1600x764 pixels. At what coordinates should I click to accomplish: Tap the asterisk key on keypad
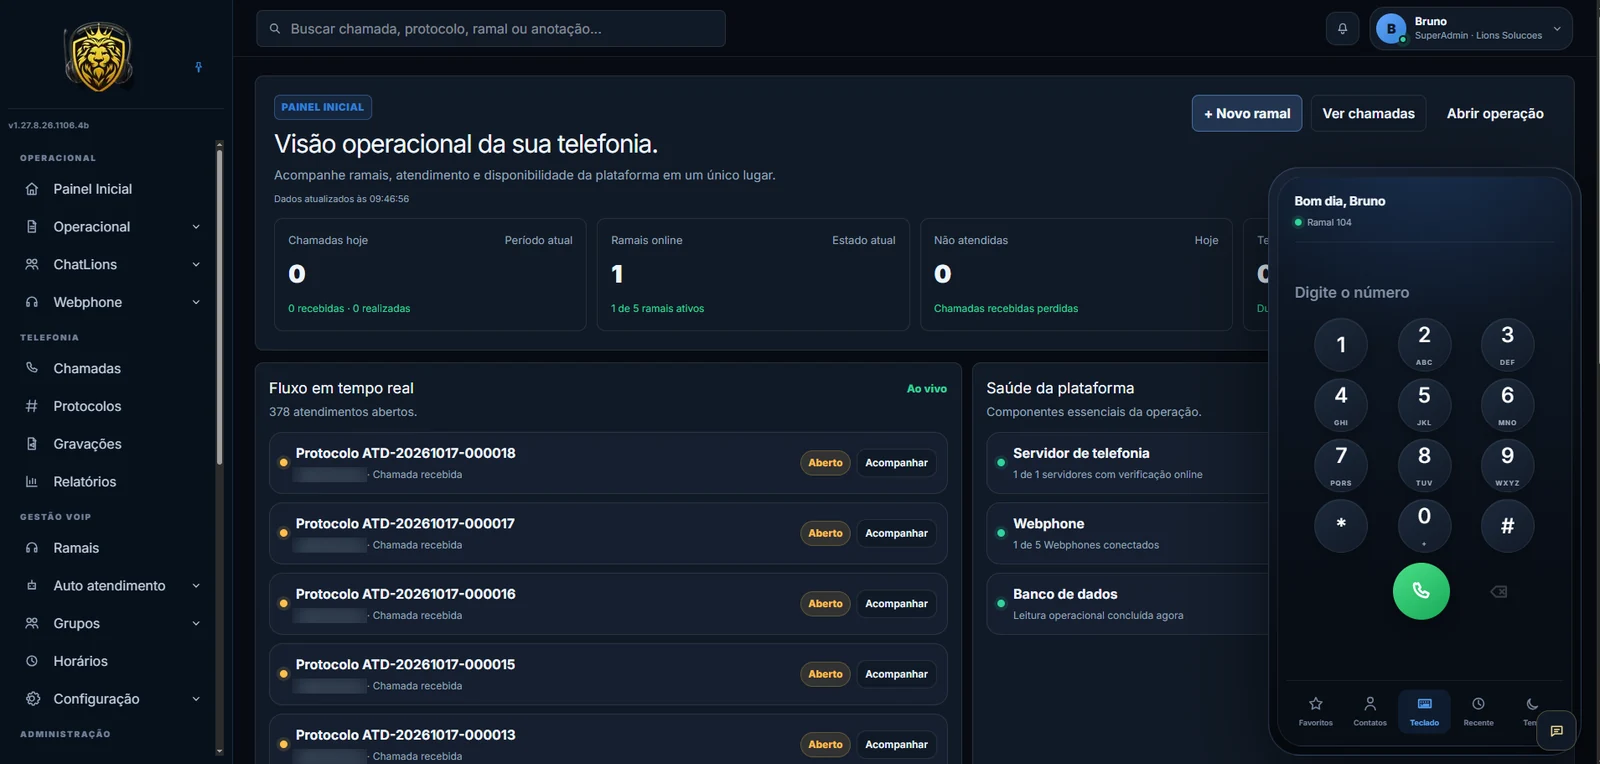[1341, 525]
